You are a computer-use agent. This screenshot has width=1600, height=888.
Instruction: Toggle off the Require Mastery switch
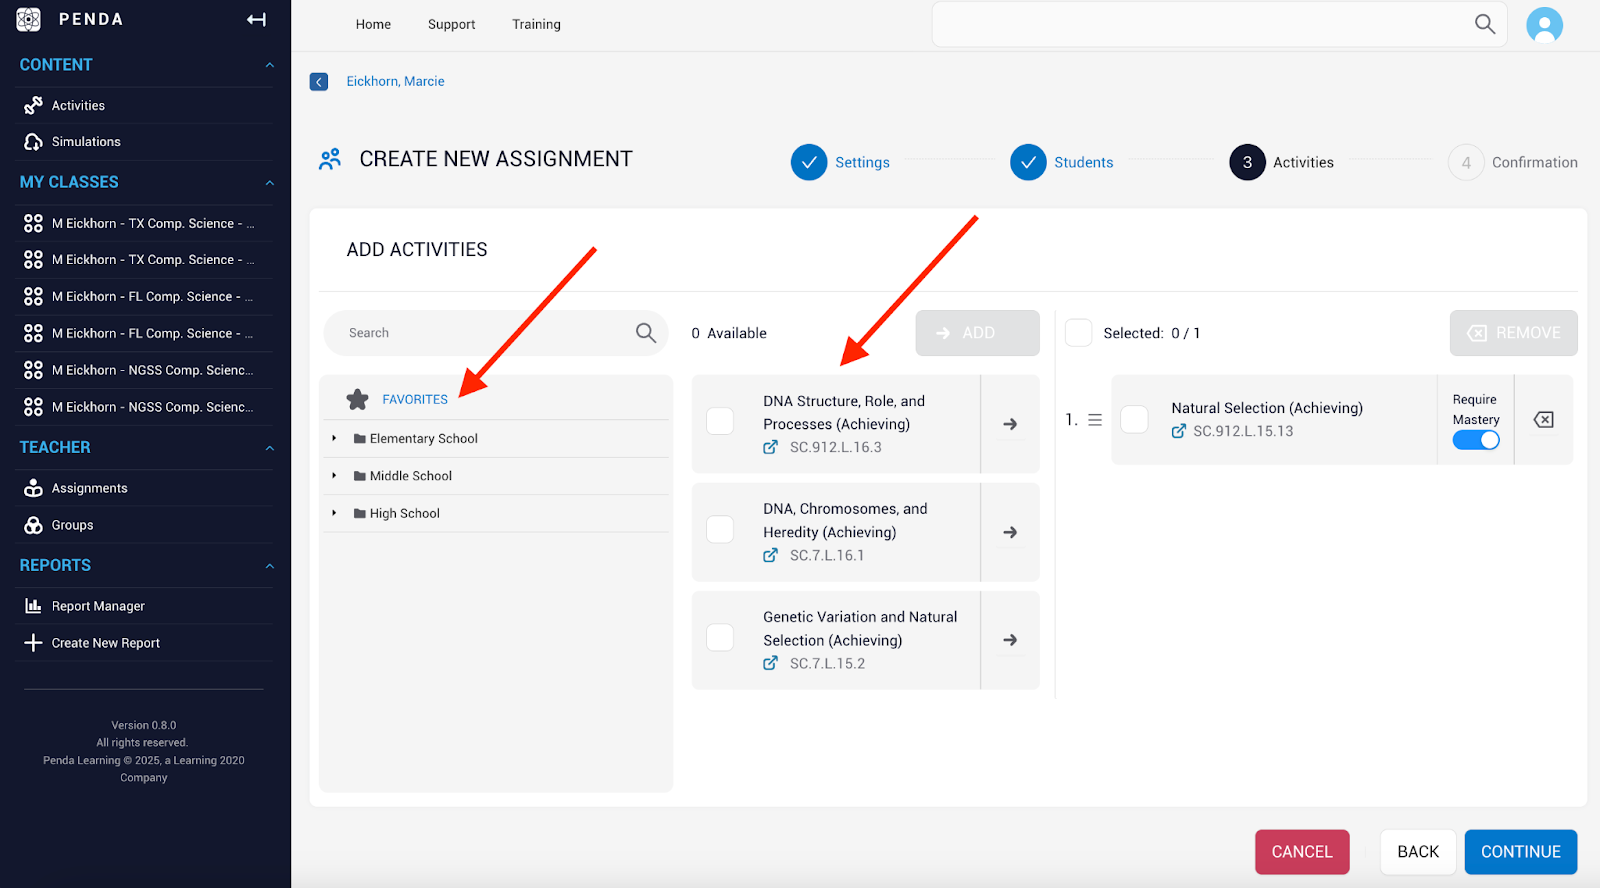tap(1475, 440)
